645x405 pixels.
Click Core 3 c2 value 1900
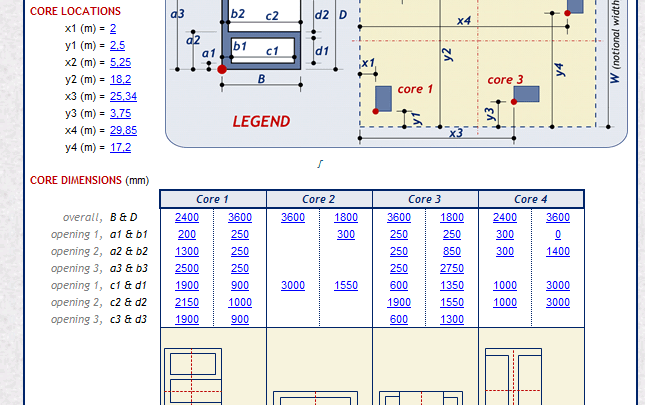click(399, 302)
